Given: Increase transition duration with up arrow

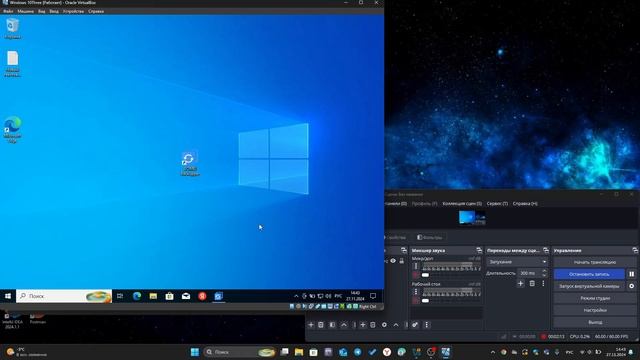Looking at the screenshot, I should [544, 271].
